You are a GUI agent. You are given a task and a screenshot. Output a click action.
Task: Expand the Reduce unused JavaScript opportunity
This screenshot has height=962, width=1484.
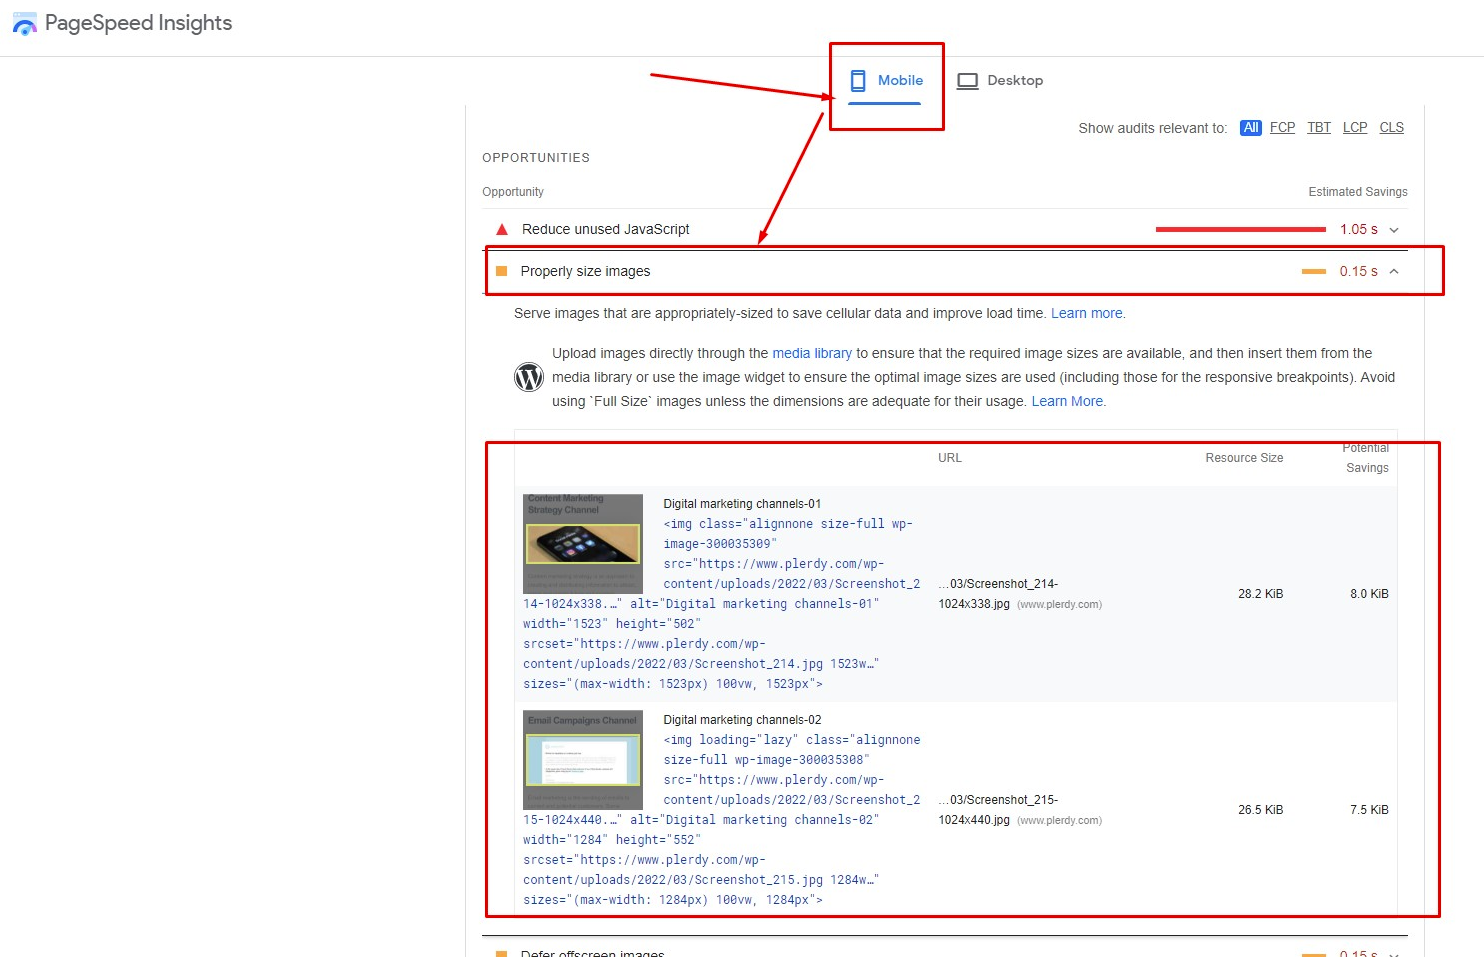pos(1393,229)
